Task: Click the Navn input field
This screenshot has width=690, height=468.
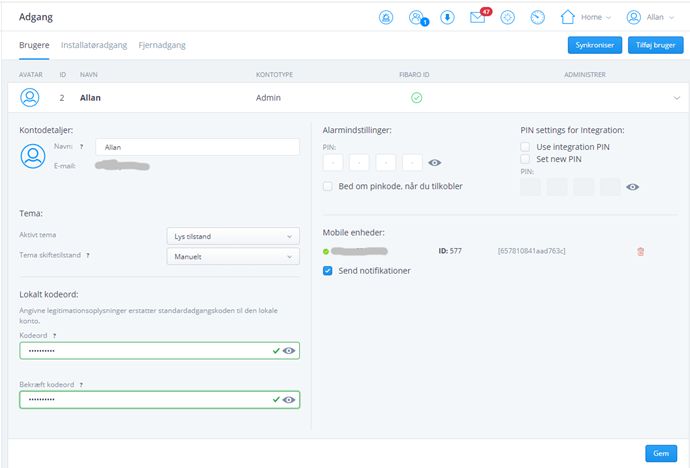Action: pyautogui.click(x=197, y=147)
